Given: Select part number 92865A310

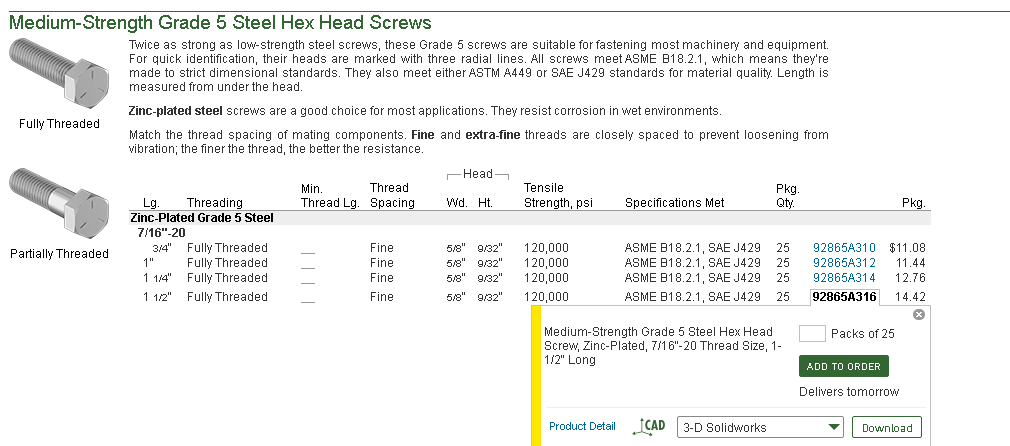Looking at the screenshot, I should [844, 248].
